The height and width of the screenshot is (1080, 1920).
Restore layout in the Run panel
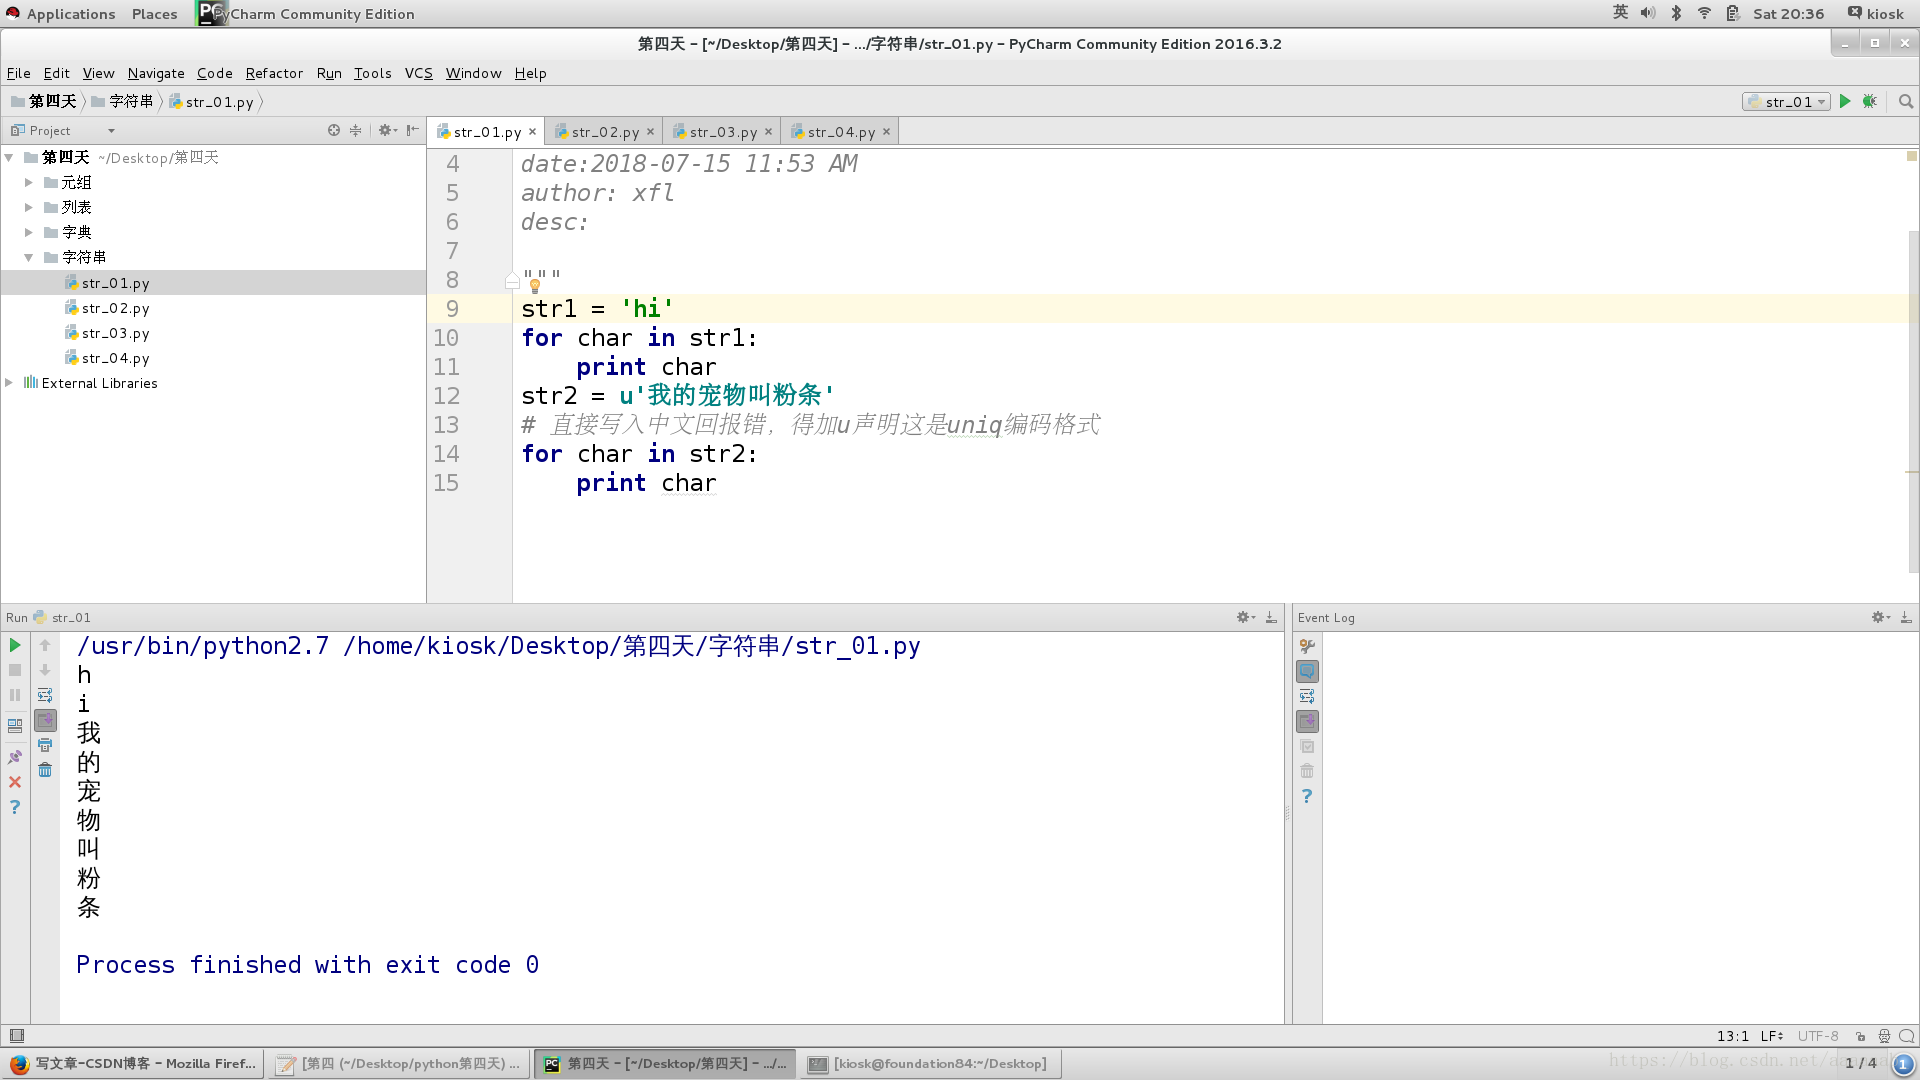pos(15,726)
